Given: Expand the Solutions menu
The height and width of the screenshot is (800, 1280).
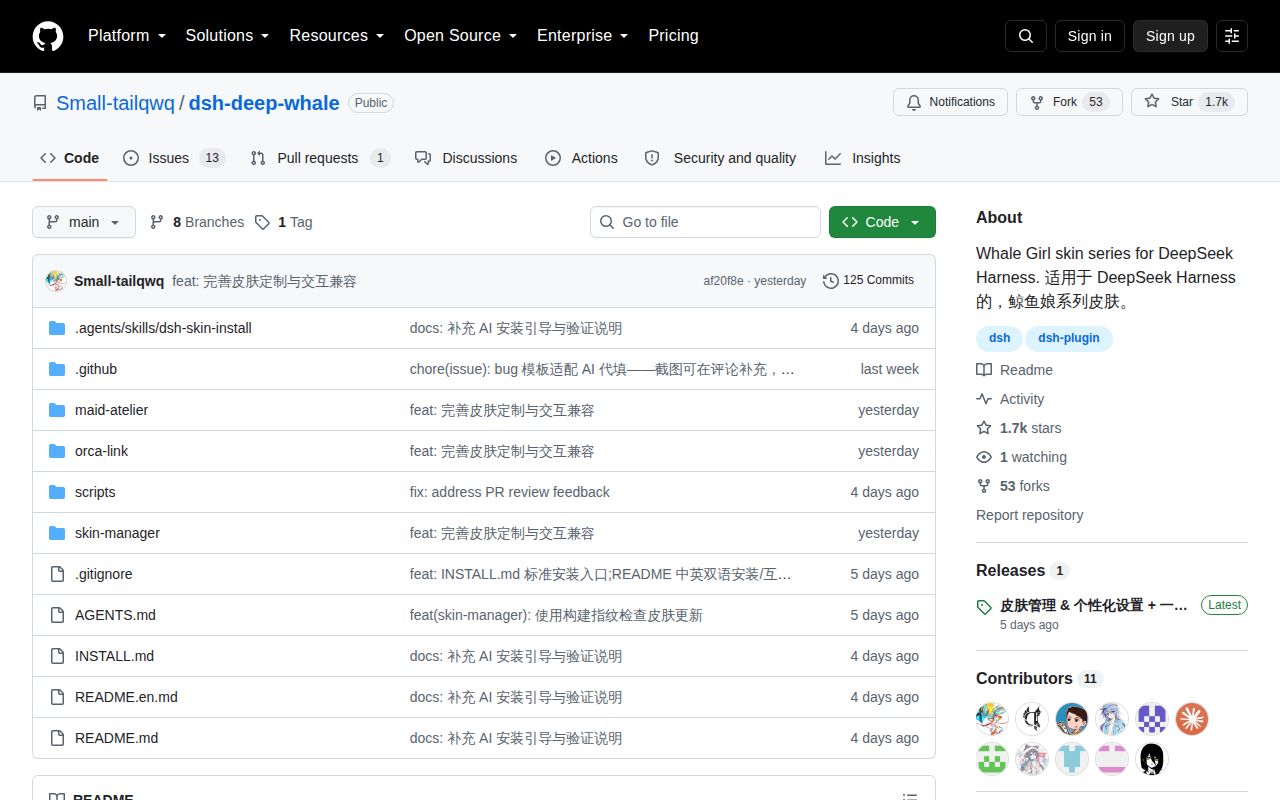Looking at the screenshot, I should [227, 36].
